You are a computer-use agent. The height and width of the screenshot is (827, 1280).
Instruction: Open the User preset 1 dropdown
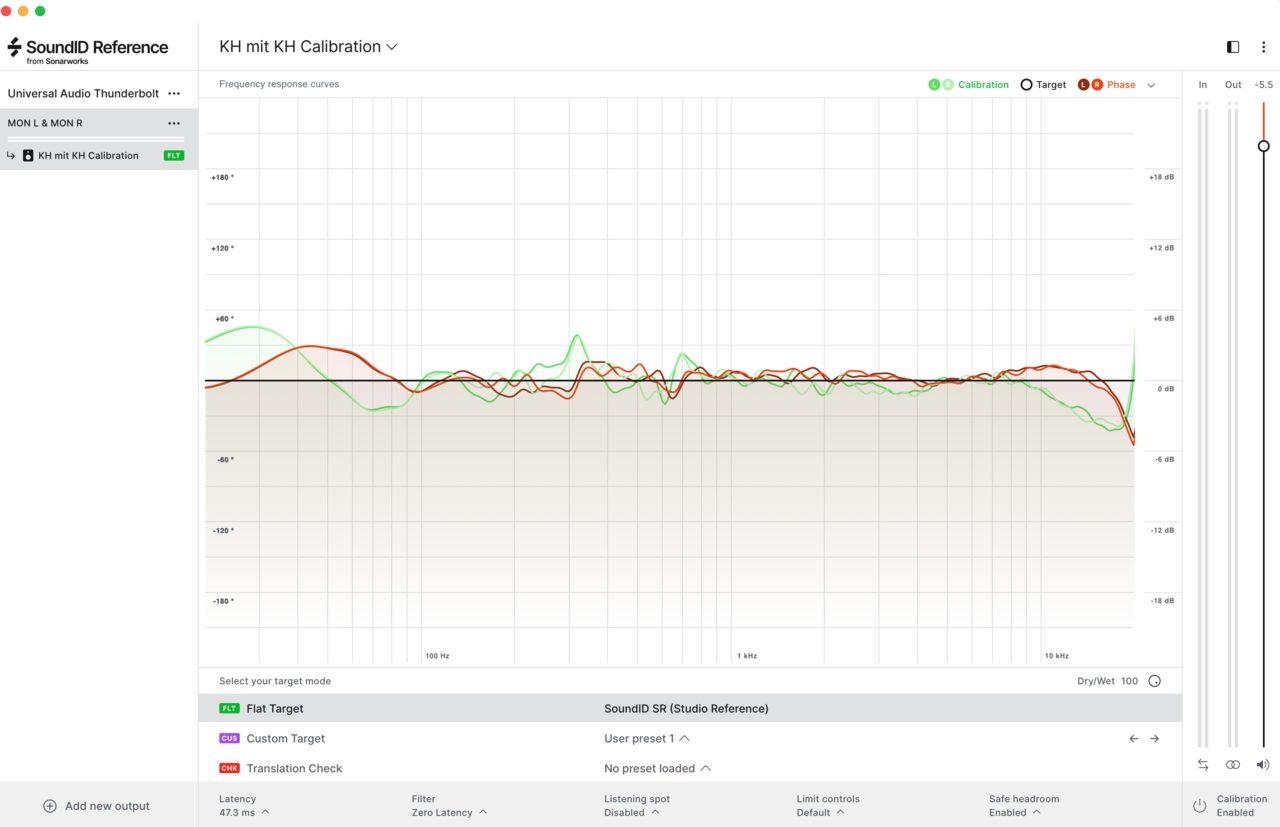(x=647, y=738)
